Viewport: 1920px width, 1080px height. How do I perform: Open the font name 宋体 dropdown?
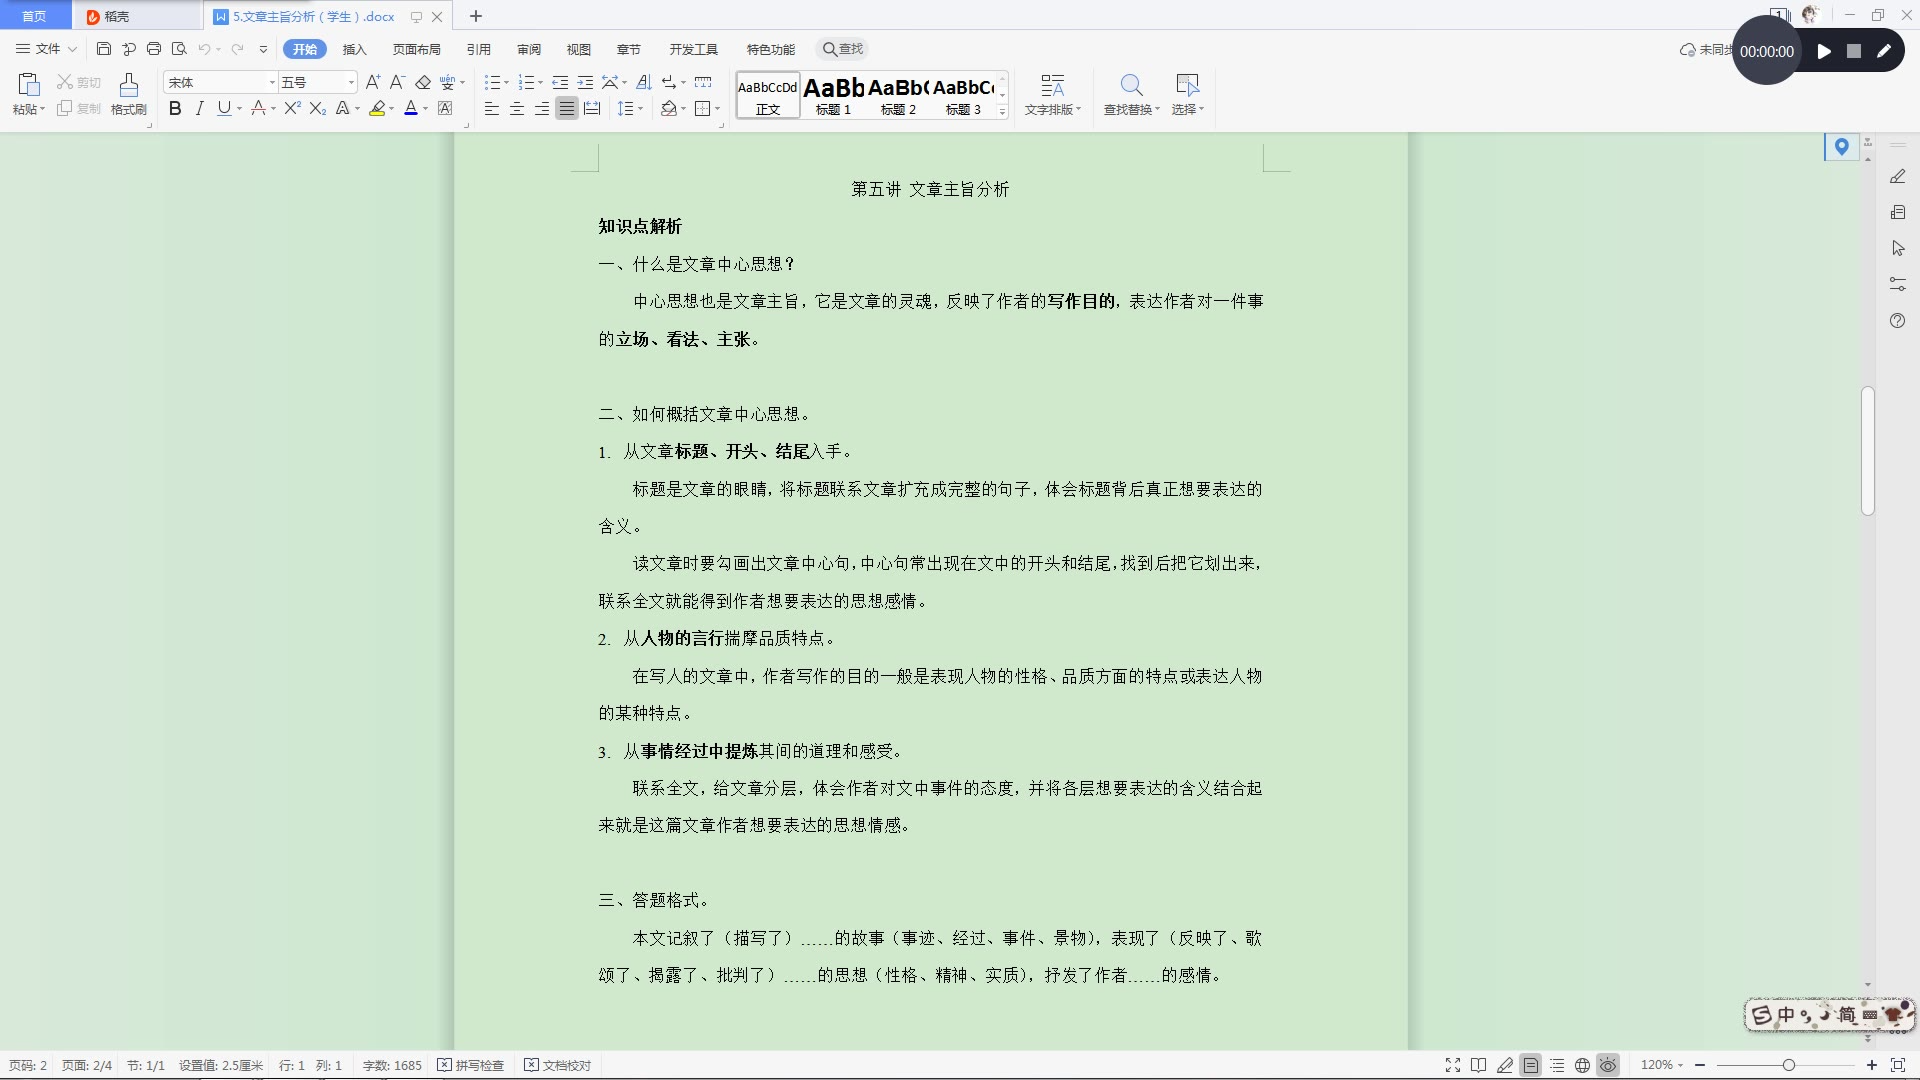click(x=272, y=83)
